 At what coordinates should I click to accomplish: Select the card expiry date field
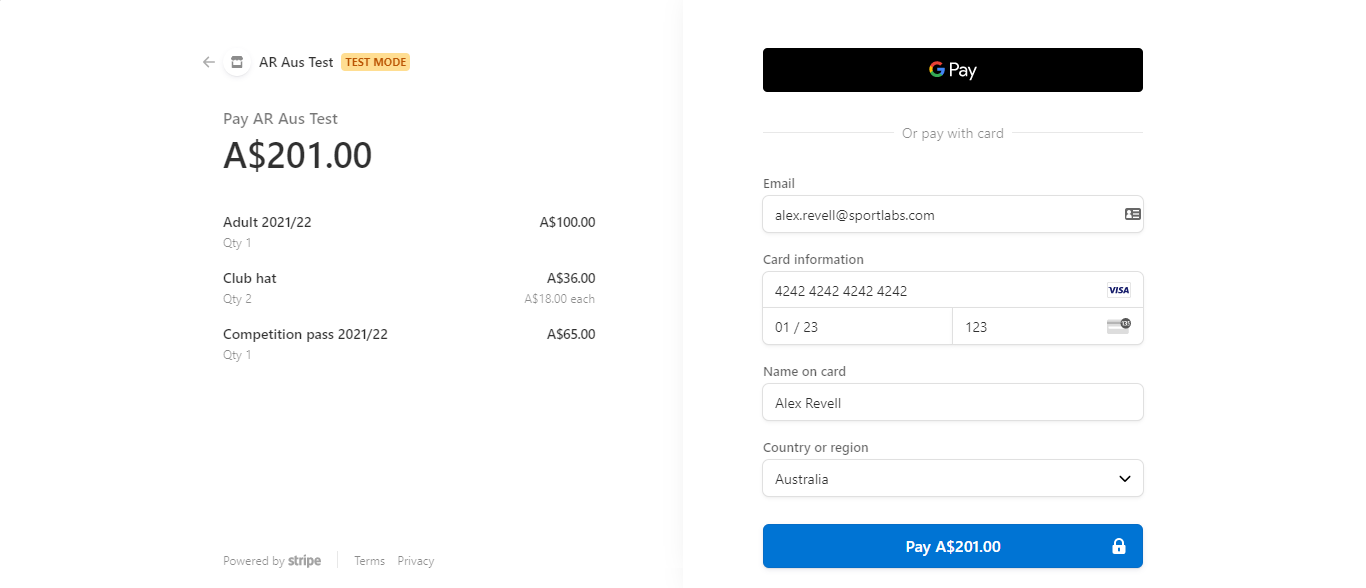[x=858, y=326]
